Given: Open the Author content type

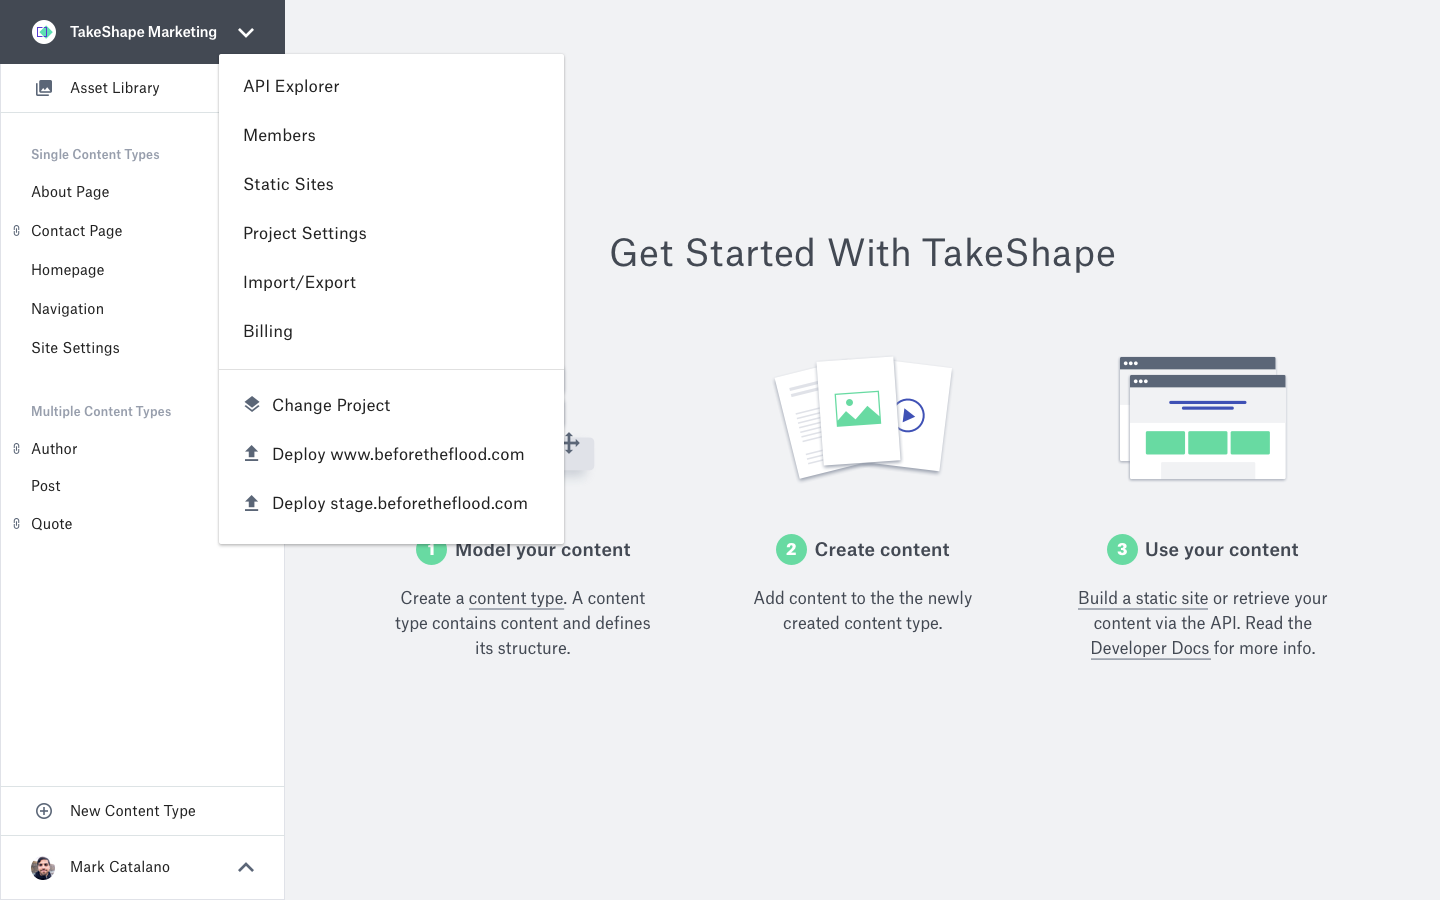Looking at the screenshot, I should (x=54, y=449).
